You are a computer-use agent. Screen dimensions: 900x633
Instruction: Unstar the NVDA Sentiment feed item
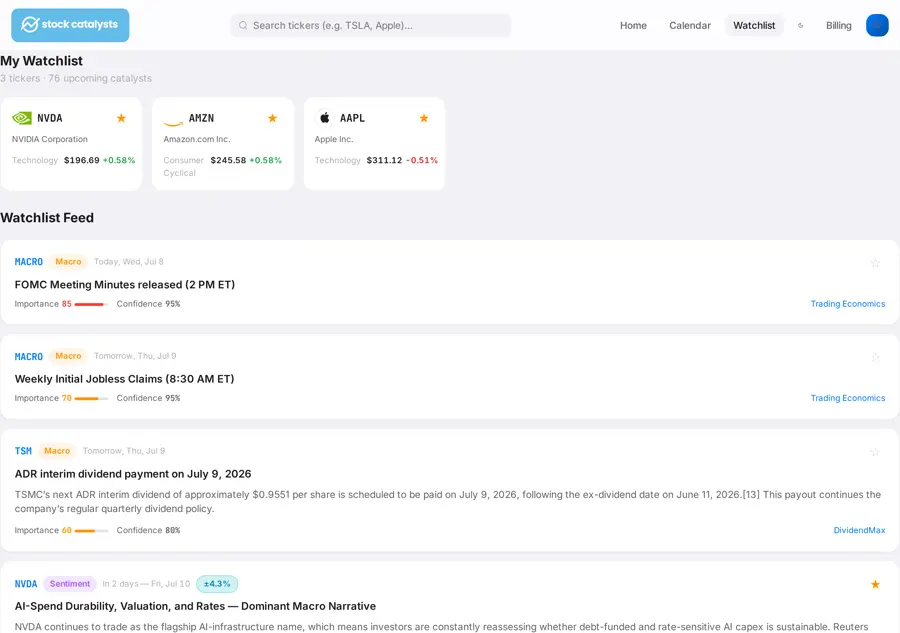click(x=875, y=584)
